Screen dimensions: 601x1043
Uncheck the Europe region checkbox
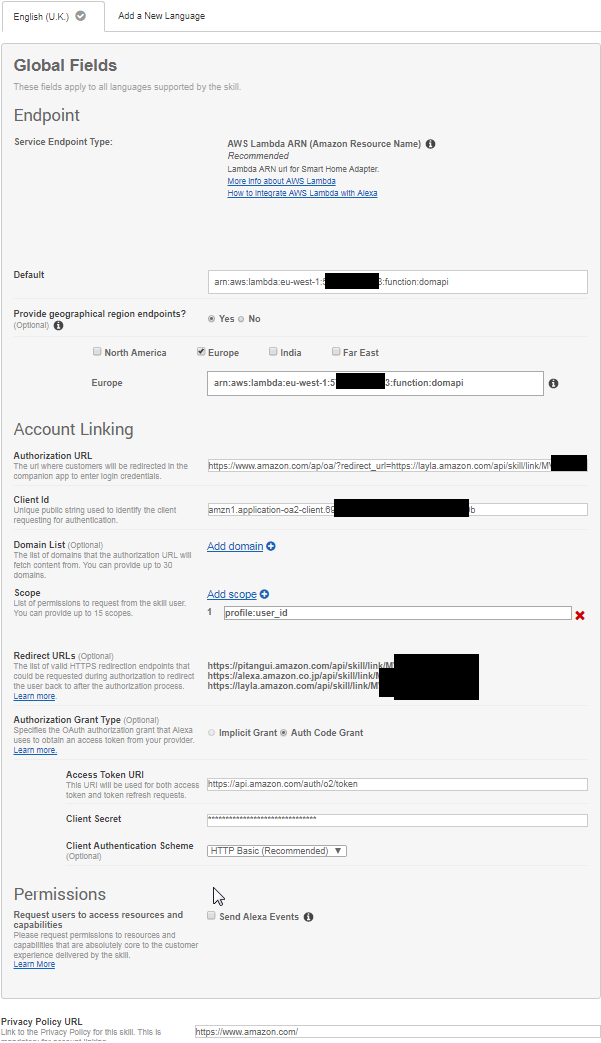point(201,351)
